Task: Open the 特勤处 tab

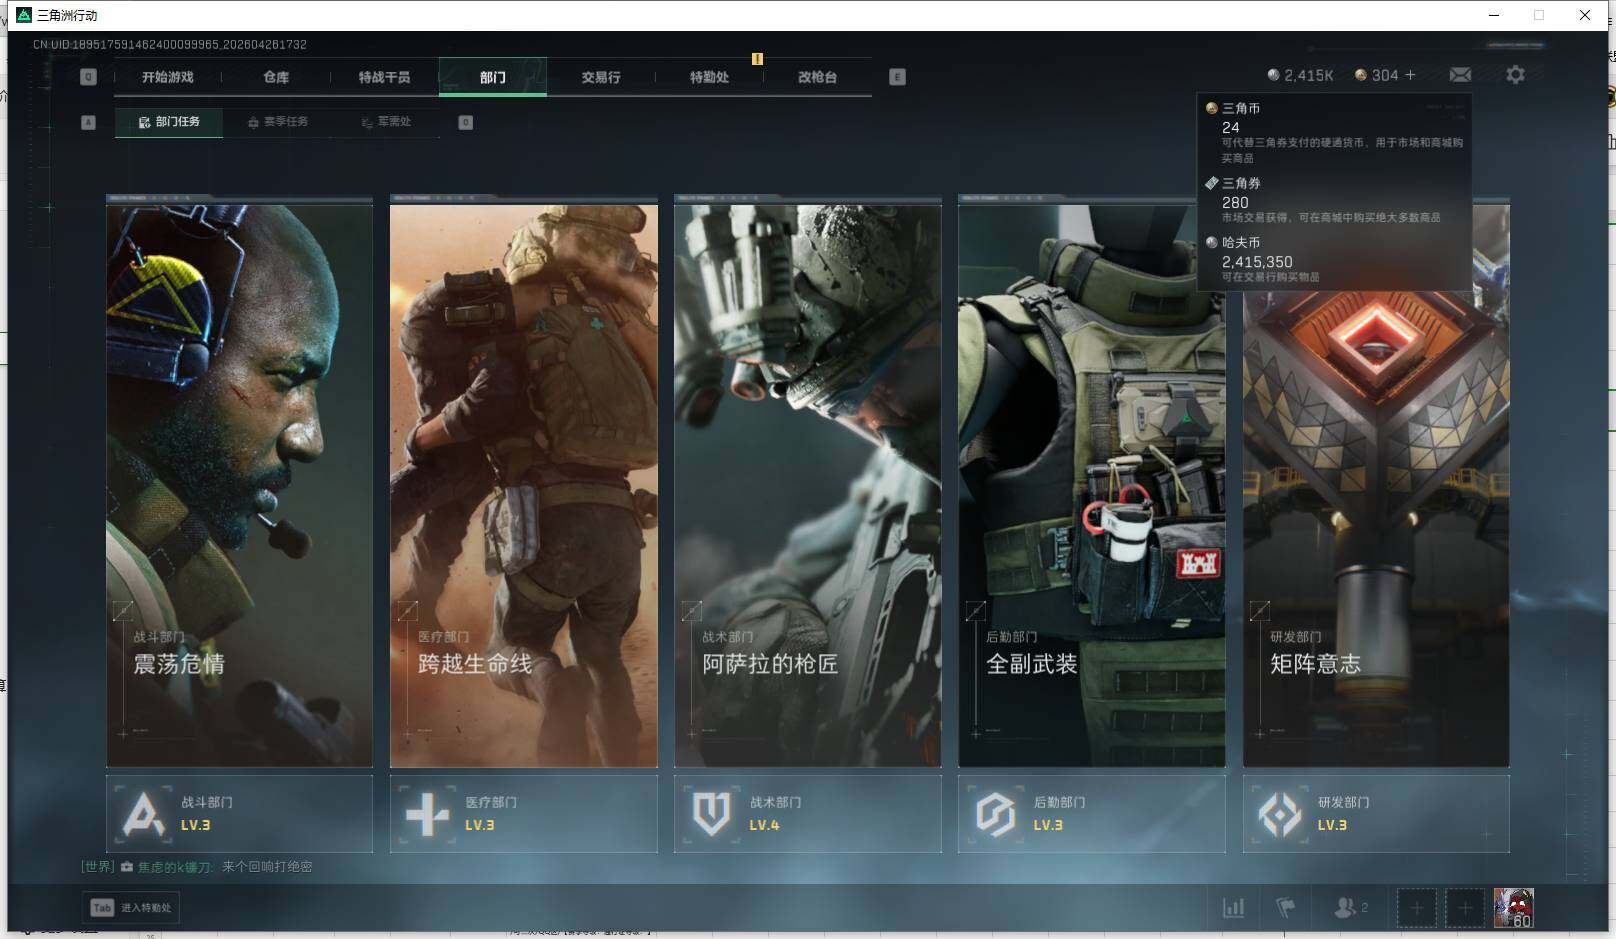Action: coord(709,77)
